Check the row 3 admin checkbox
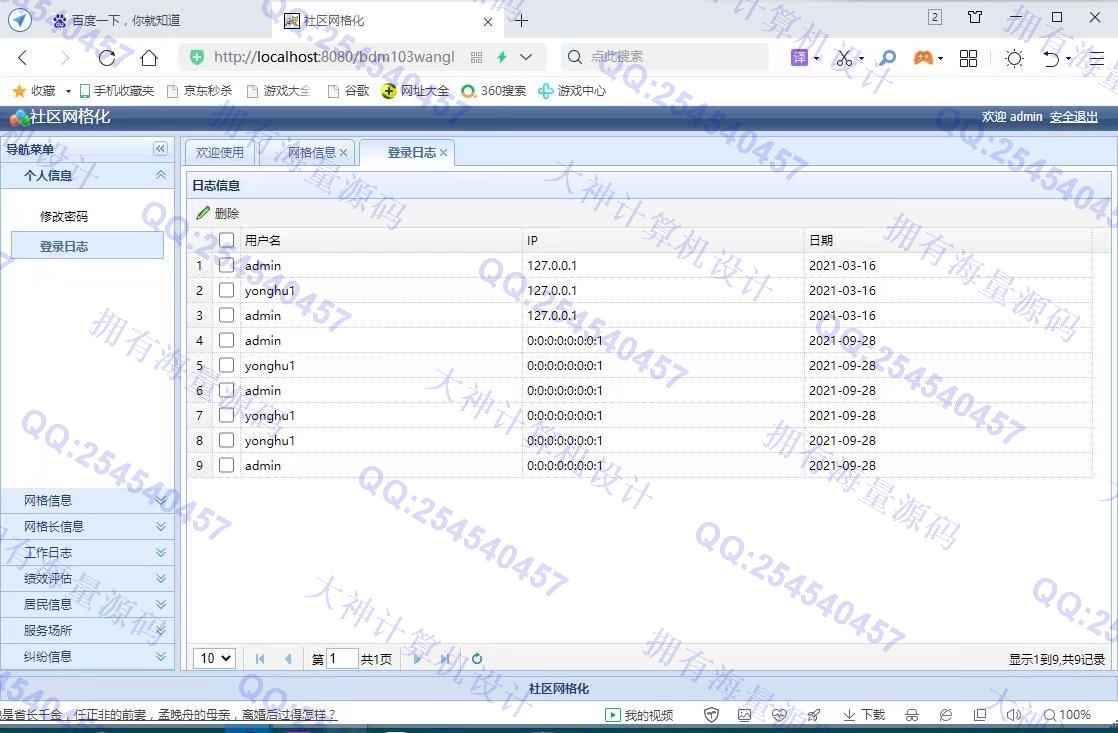The width and height of the screenshot is (1118, 733). point(226,315)
